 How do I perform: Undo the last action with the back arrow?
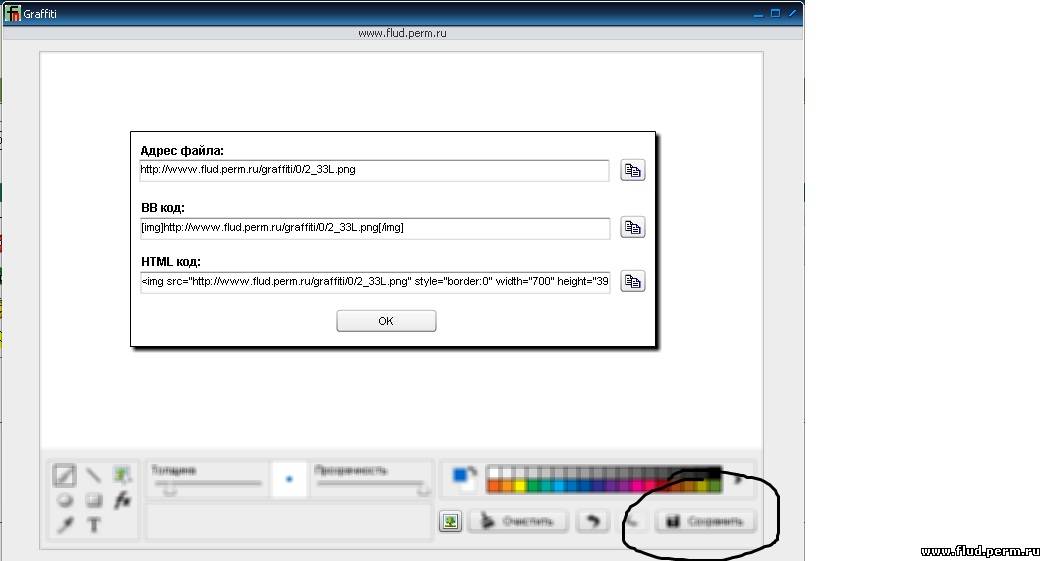click(x=592, y=521)
